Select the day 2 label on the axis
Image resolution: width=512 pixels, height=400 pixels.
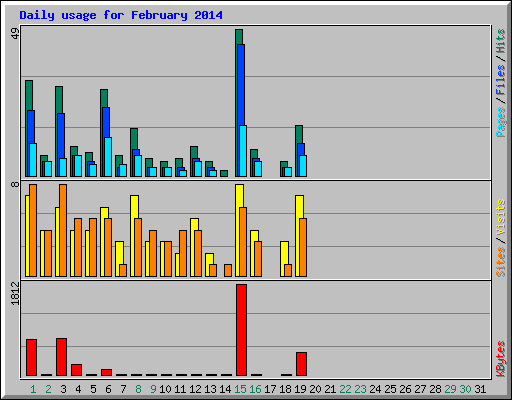tap(48, 389)
